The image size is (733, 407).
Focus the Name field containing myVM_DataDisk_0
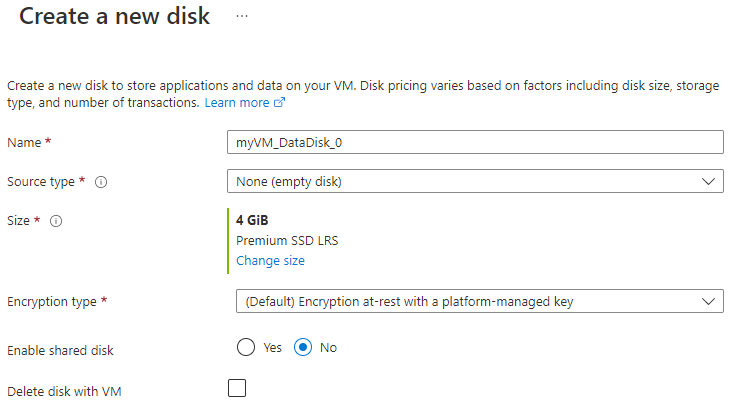(475, 142)
